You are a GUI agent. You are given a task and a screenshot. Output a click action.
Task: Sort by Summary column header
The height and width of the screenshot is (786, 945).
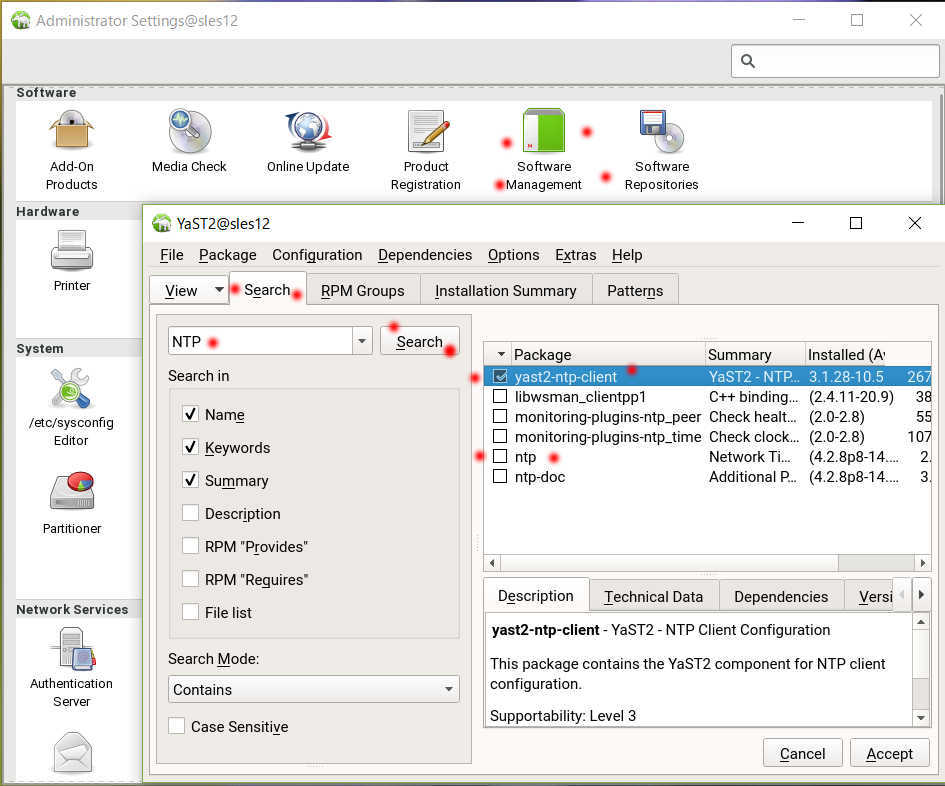(x=755, y=354)
